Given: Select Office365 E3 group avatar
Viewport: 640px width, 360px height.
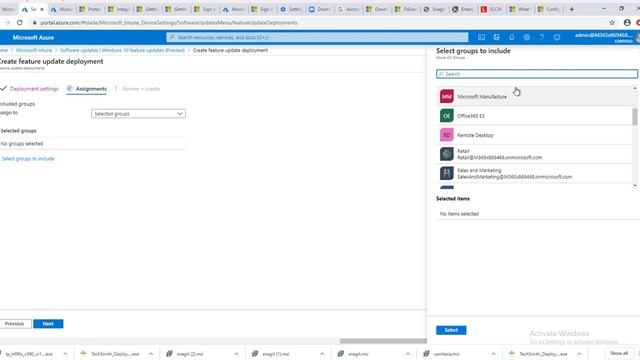Looking at the screenshot, I should (x=447, y=116).
